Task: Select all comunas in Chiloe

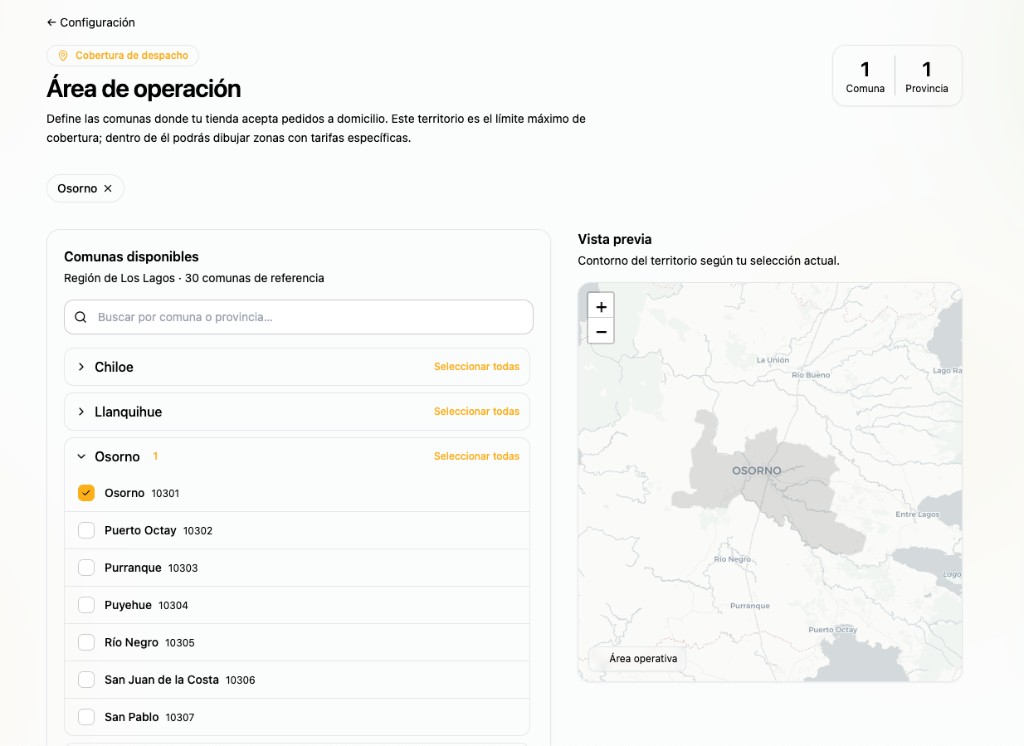Action: click(x=476, y=366)
